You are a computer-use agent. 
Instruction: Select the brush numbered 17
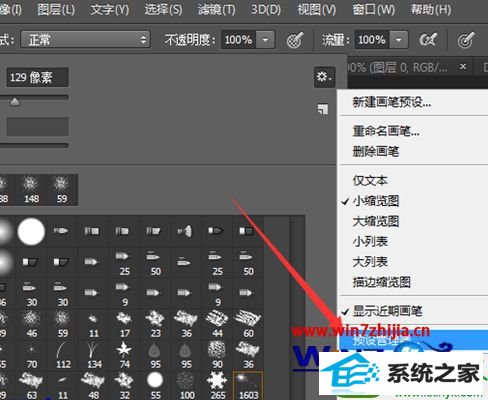124,324
